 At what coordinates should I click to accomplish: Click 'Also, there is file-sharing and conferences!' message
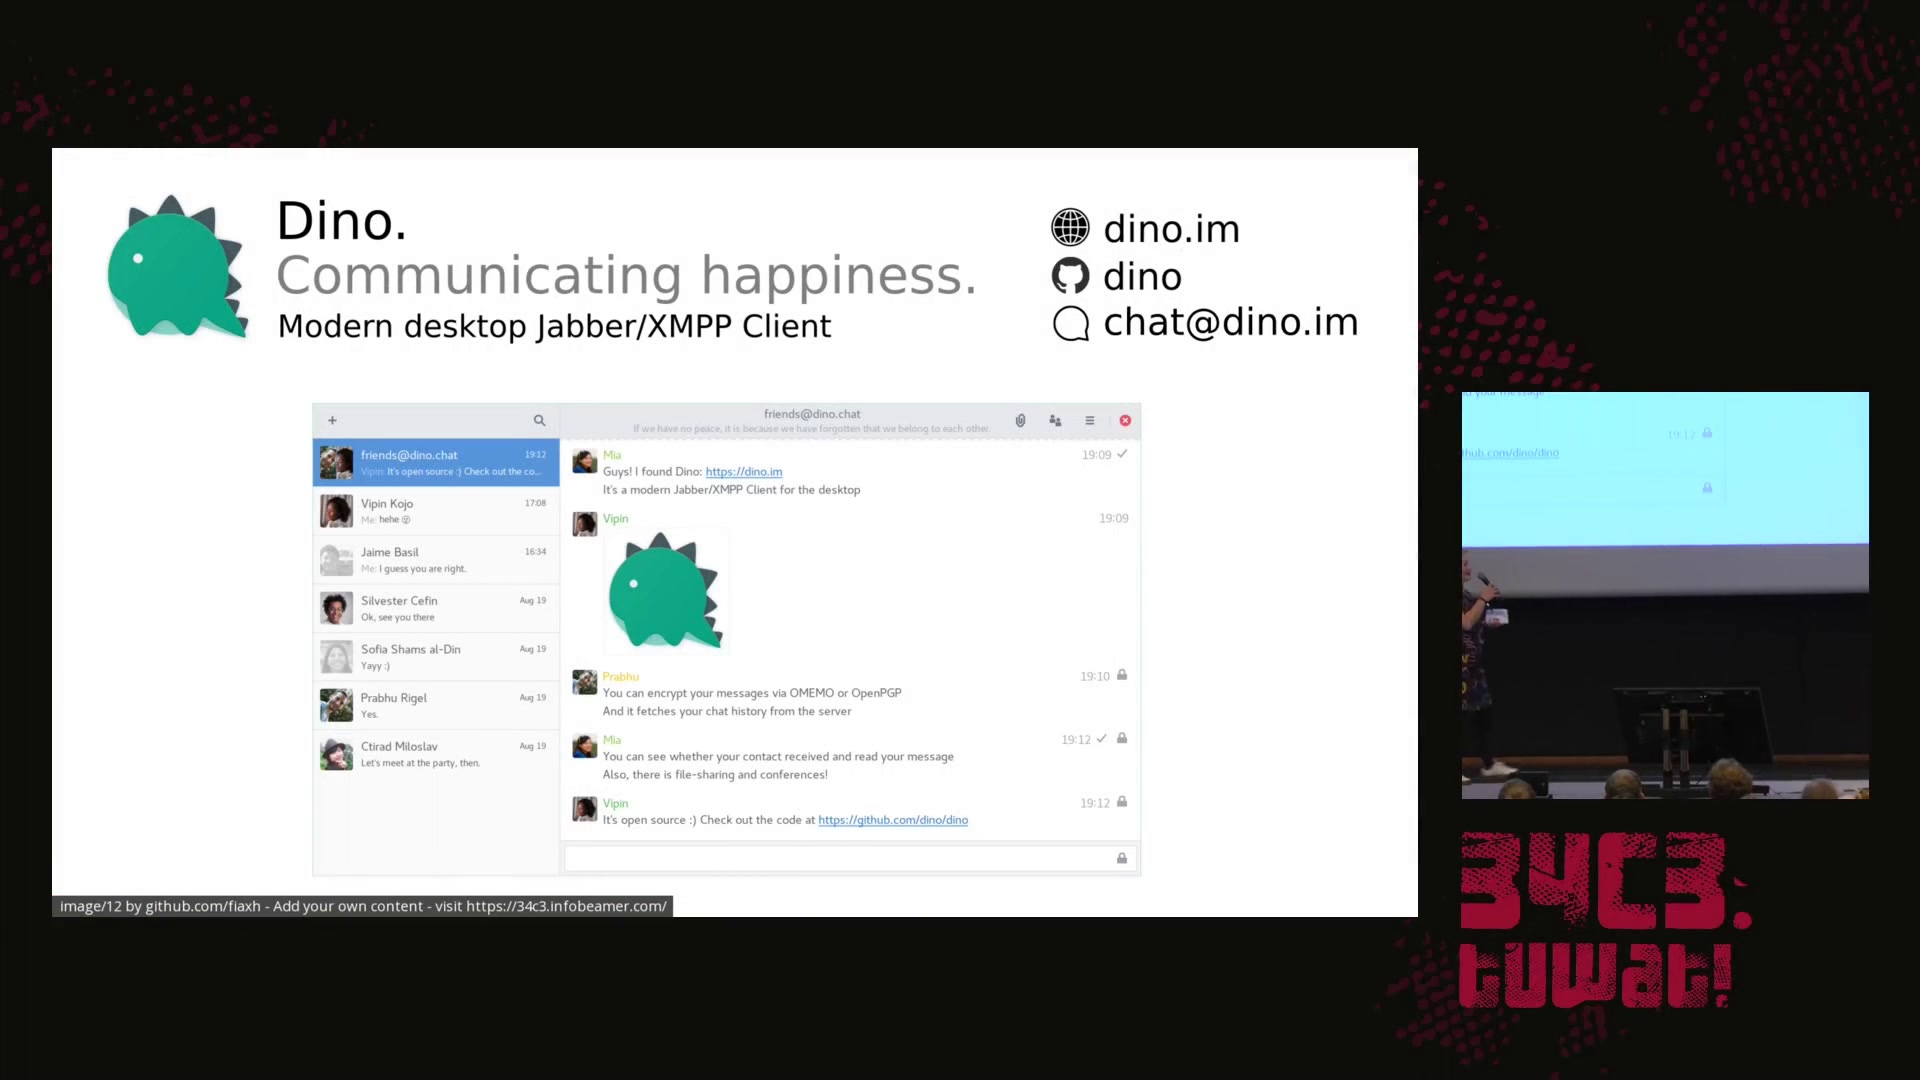click(x=715, y=775)
